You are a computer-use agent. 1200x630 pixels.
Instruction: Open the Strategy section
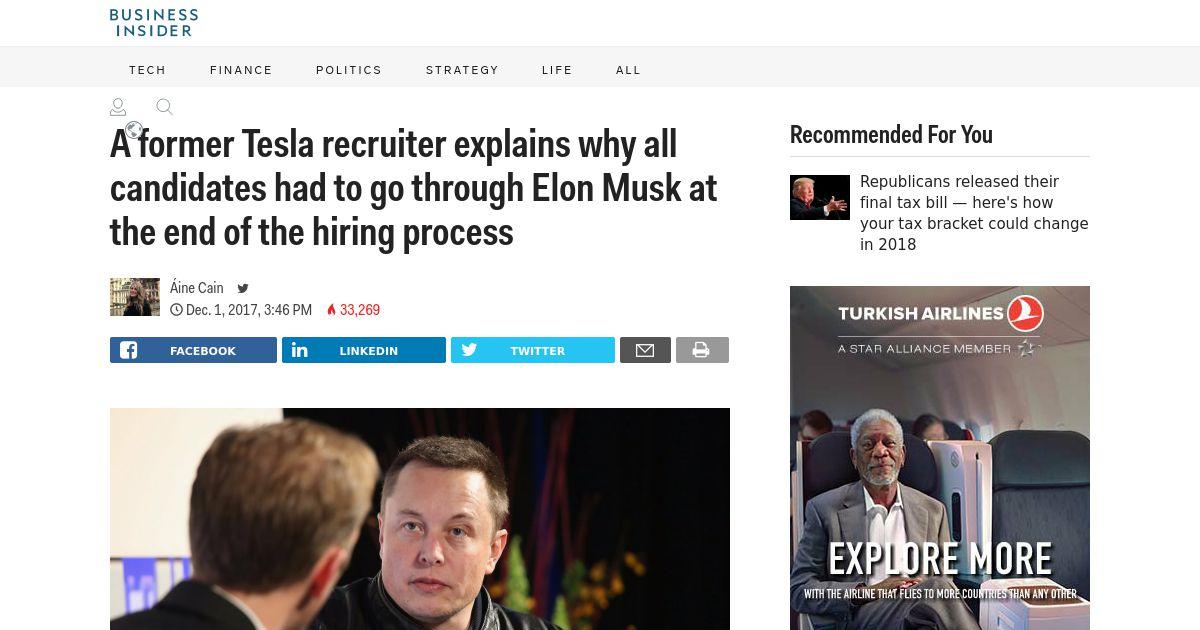point(462,70)
